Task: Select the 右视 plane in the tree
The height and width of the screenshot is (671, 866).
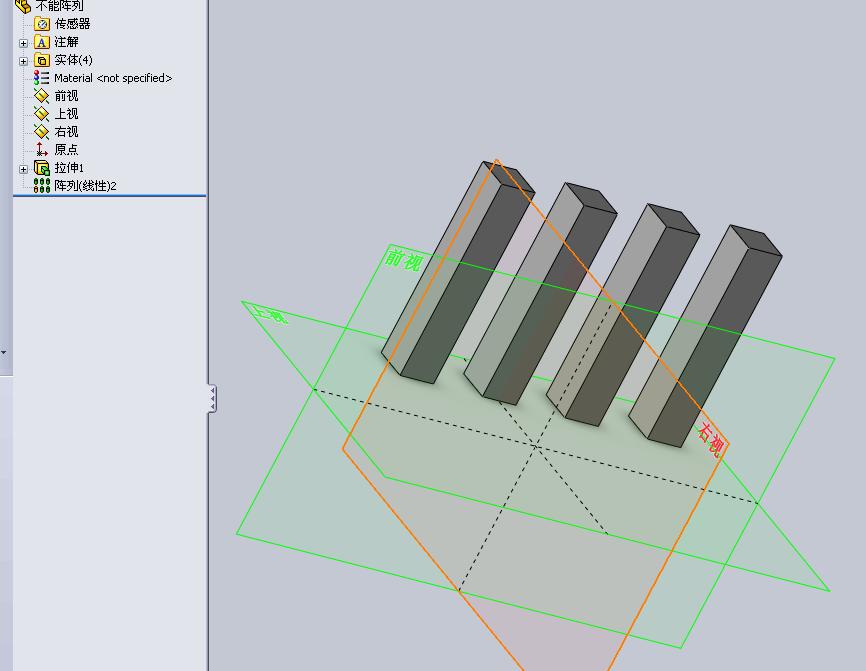Action: point(66,131)
